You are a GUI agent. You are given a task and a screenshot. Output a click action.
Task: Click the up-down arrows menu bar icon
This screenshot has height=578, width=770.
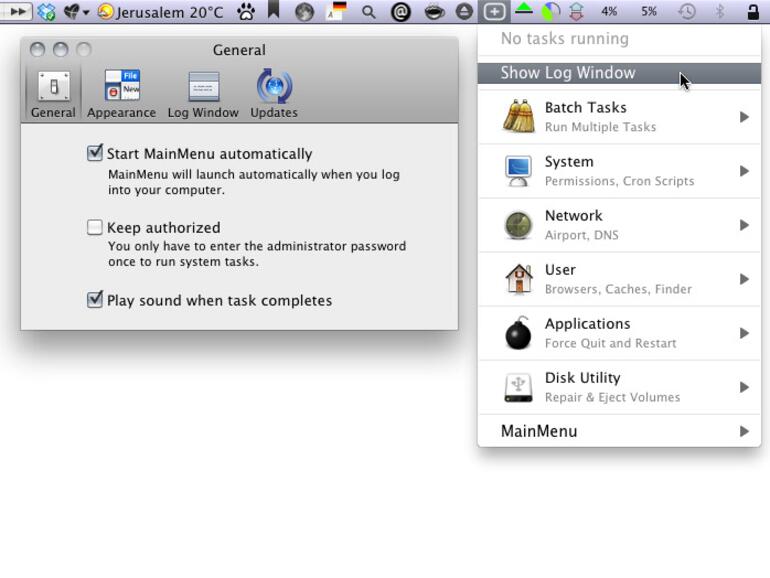tap(576, 11)
